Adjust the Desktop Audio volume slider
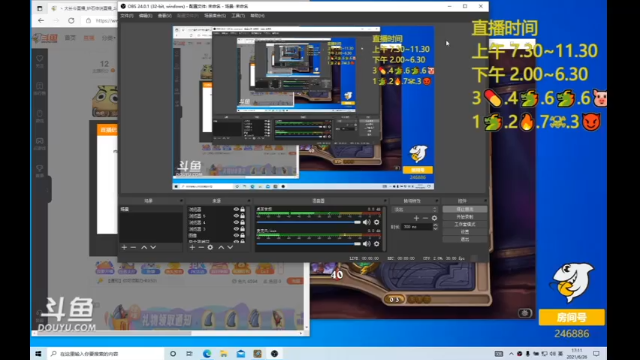Image resolution: width=640 pixels, height=360 pixels. [309, 222]
